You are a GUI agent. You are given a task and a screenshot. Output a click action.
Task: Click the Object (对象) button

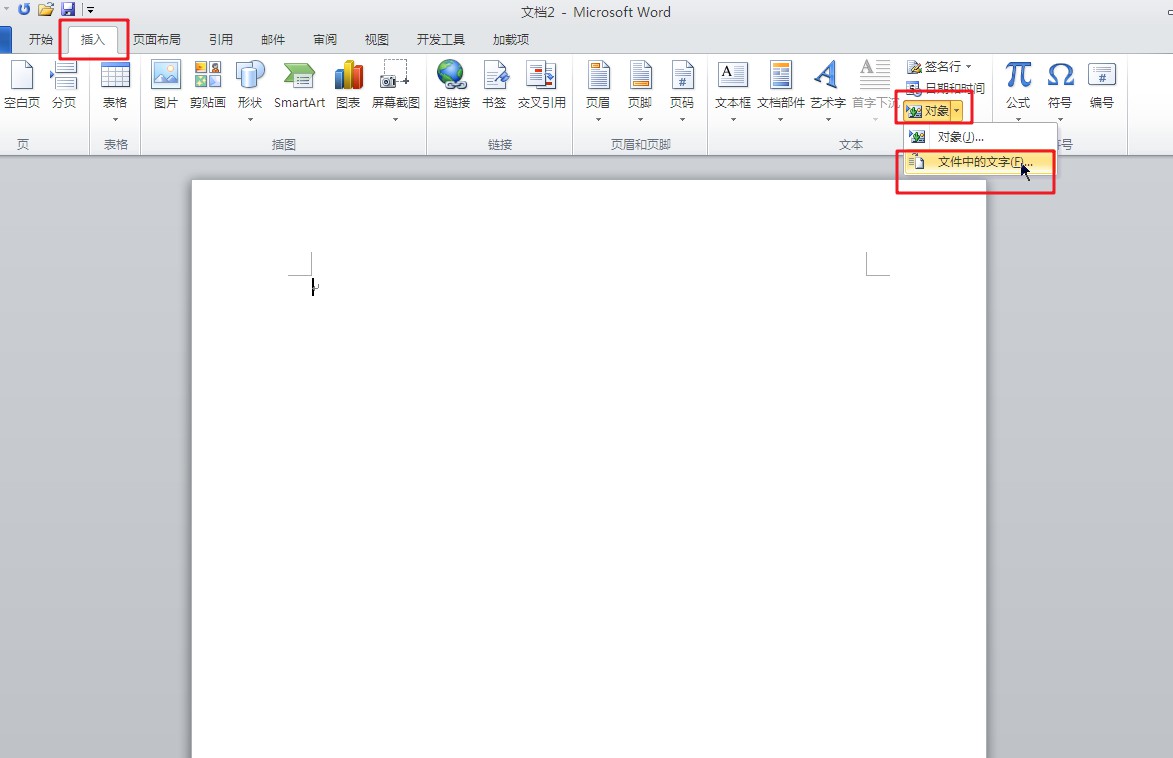tap(928, 111)
